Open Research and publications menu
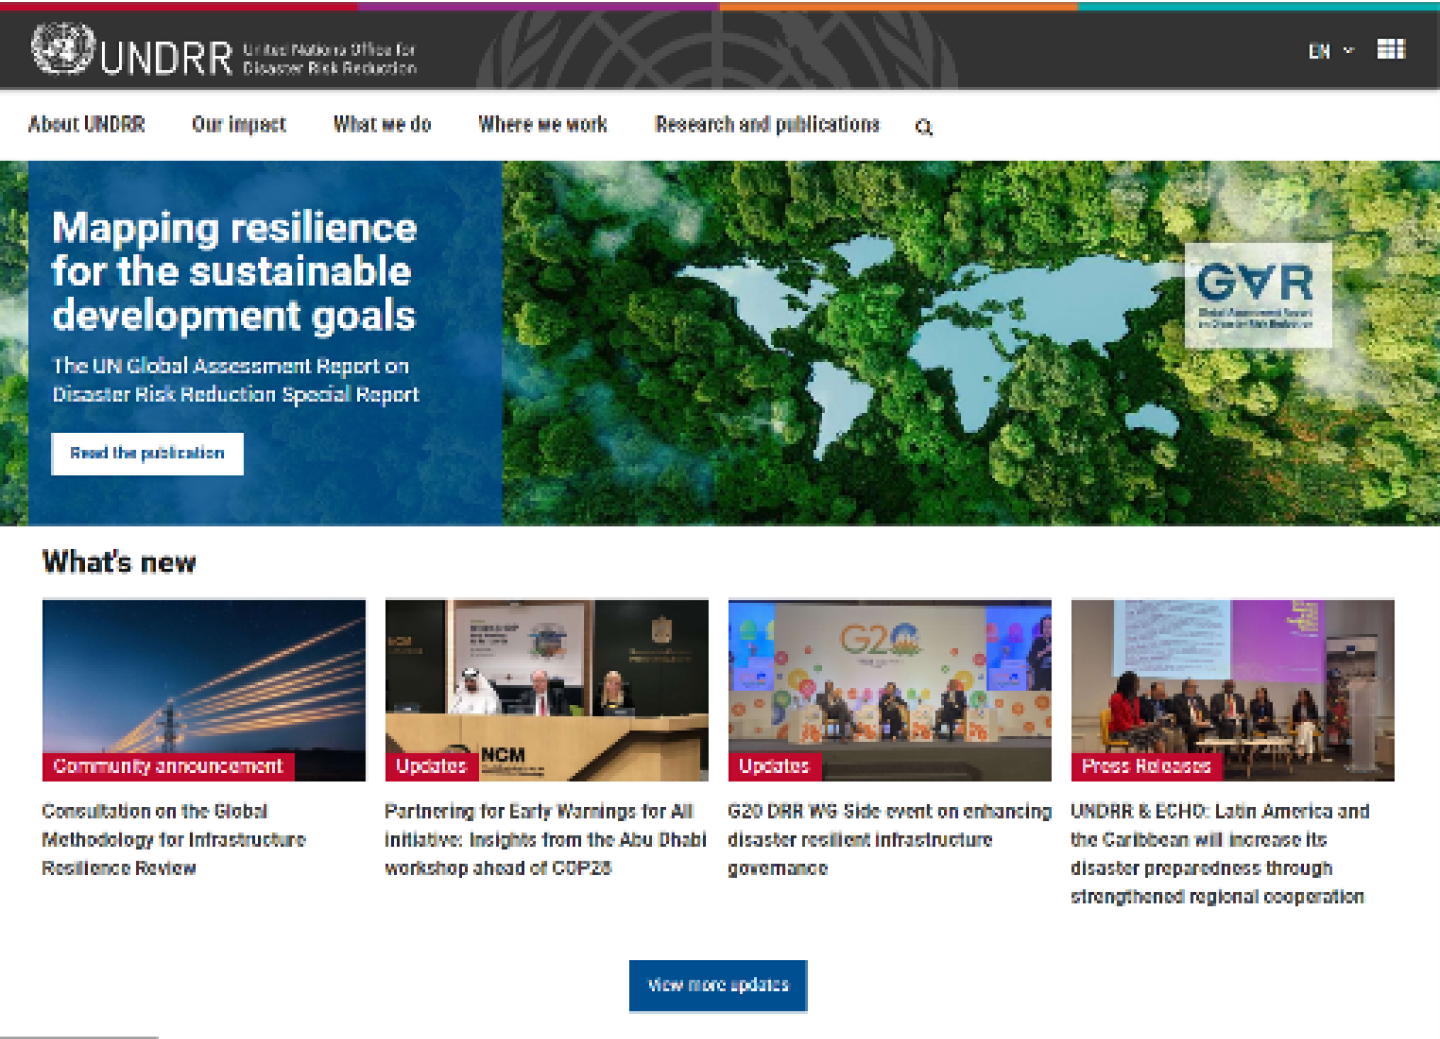The height and width of the screenshot is (1039, 1440). 766,125
